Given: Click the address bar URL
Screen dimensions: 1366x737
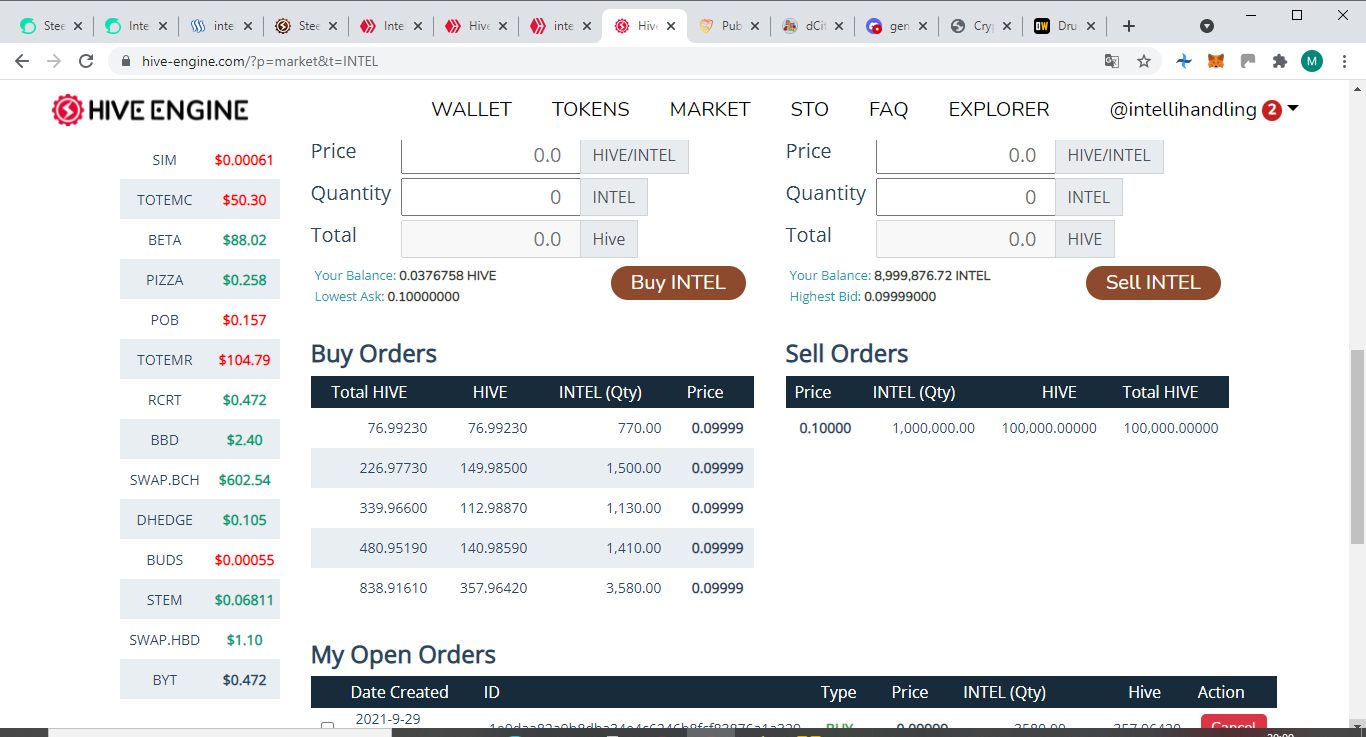Looking at the screenshot, I should click(260, 61).
